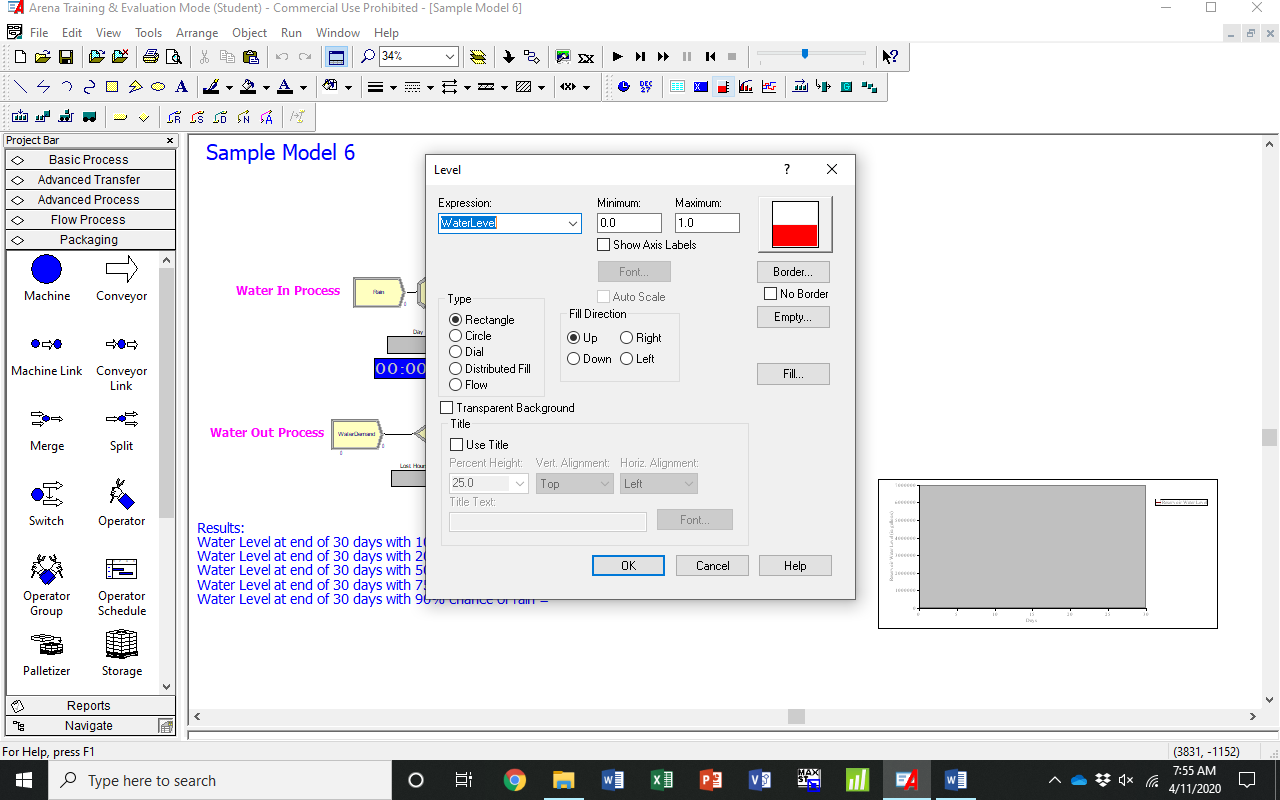Viewport: 1280px width, 800px height.
Task: Select the Dial type radio button
Action: [456, 352]
